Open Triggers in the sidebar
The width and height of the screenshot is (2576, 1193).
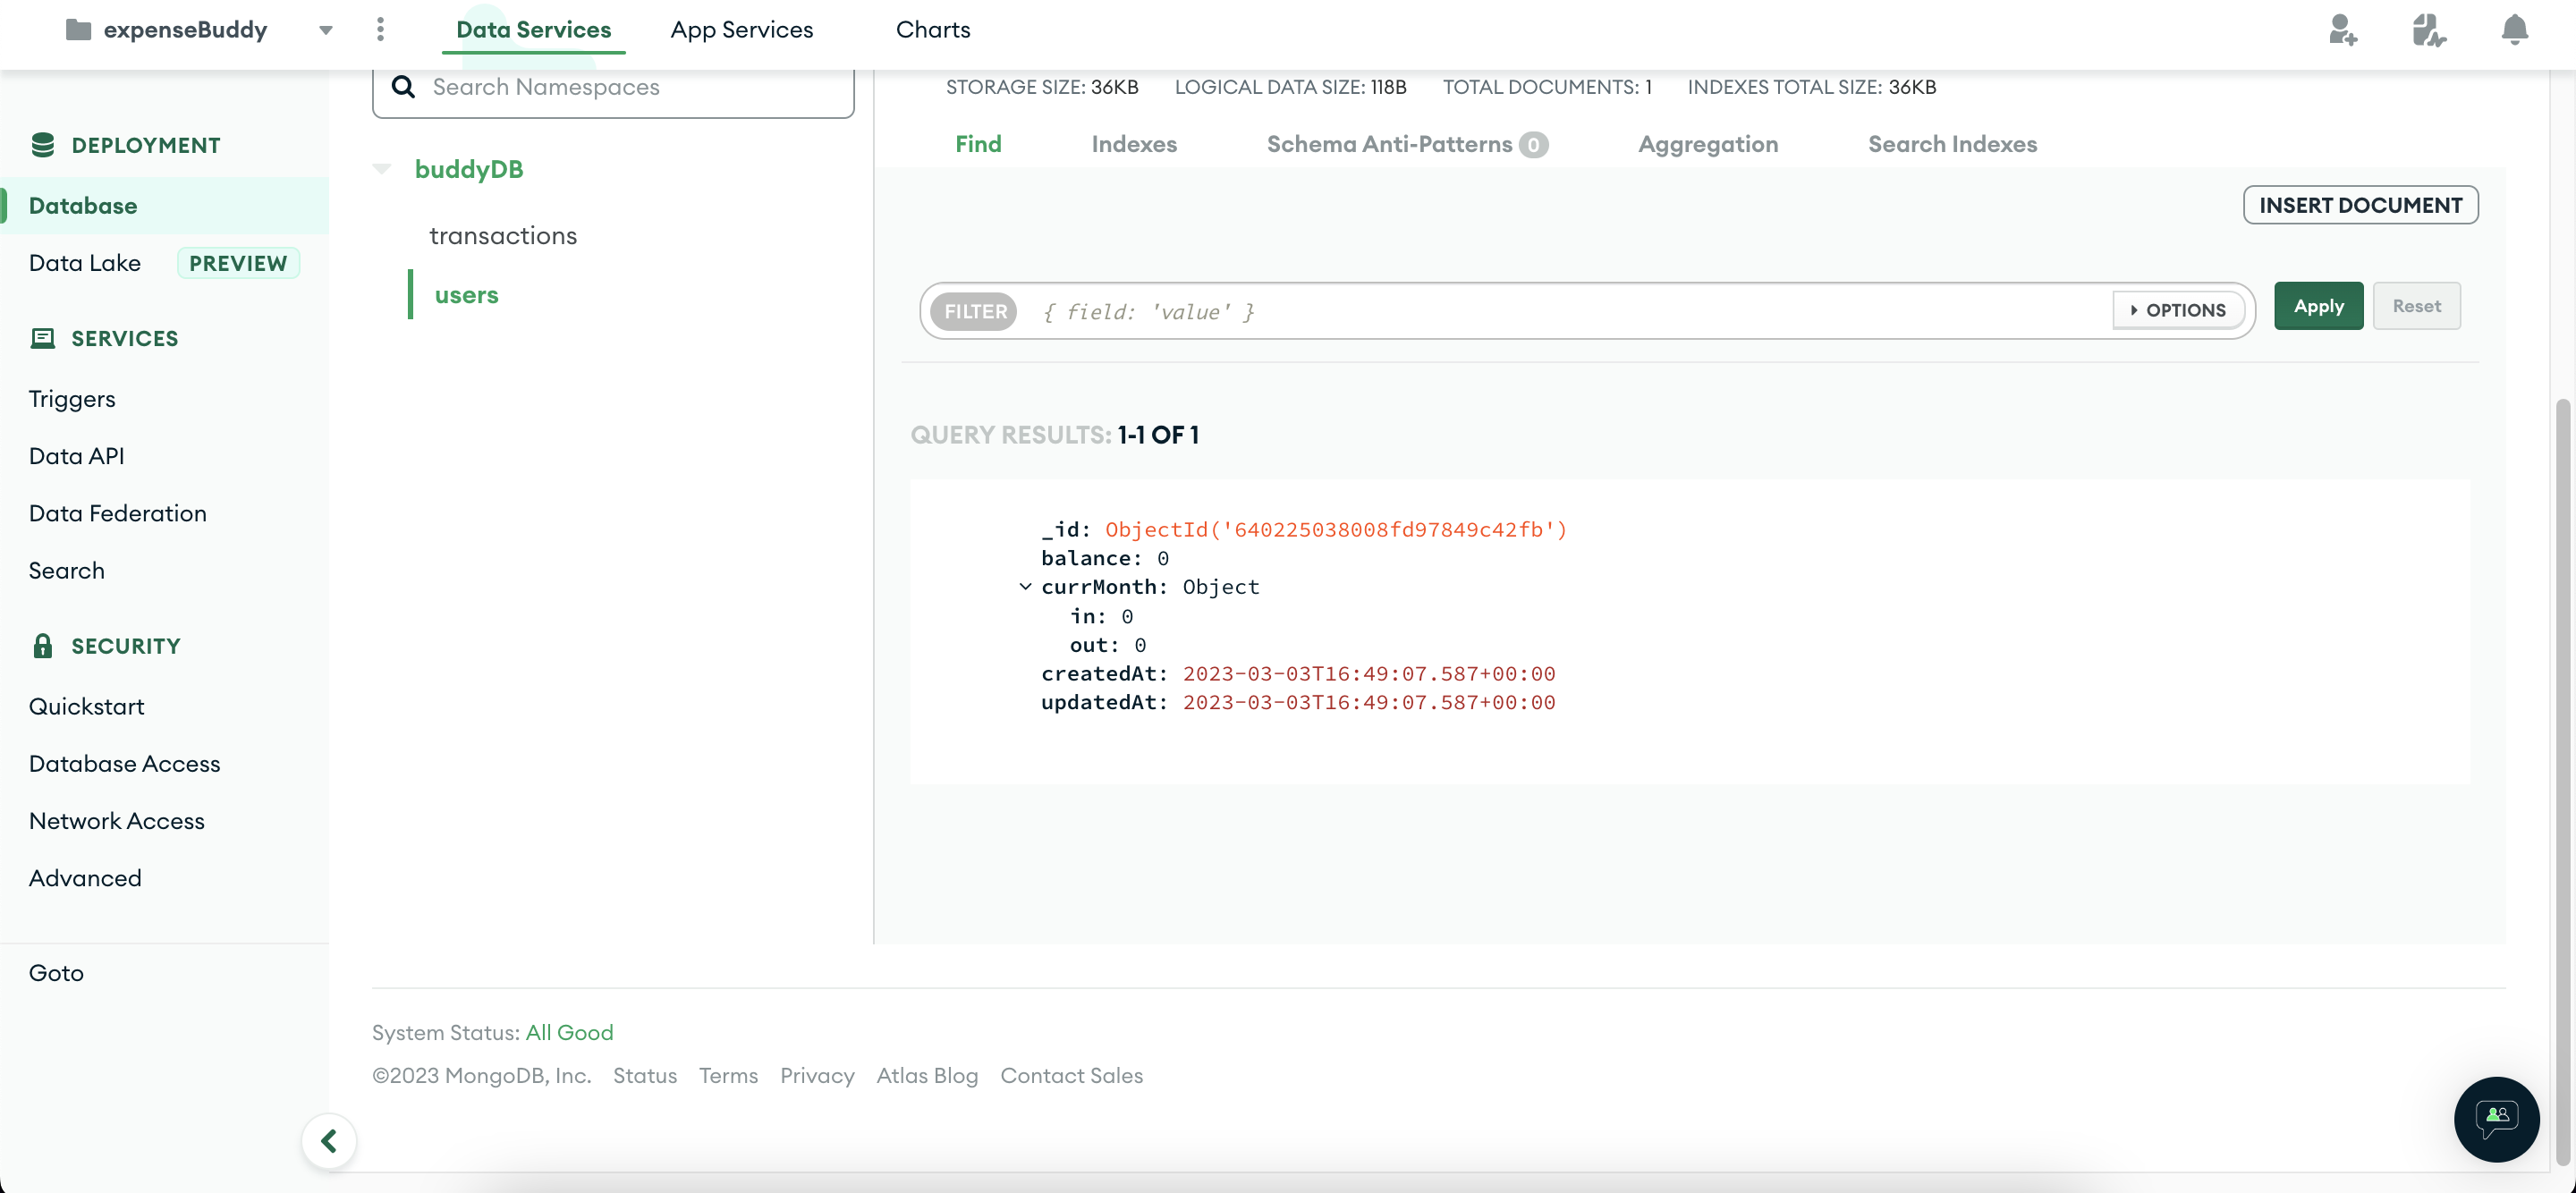(x=71, y=398)
